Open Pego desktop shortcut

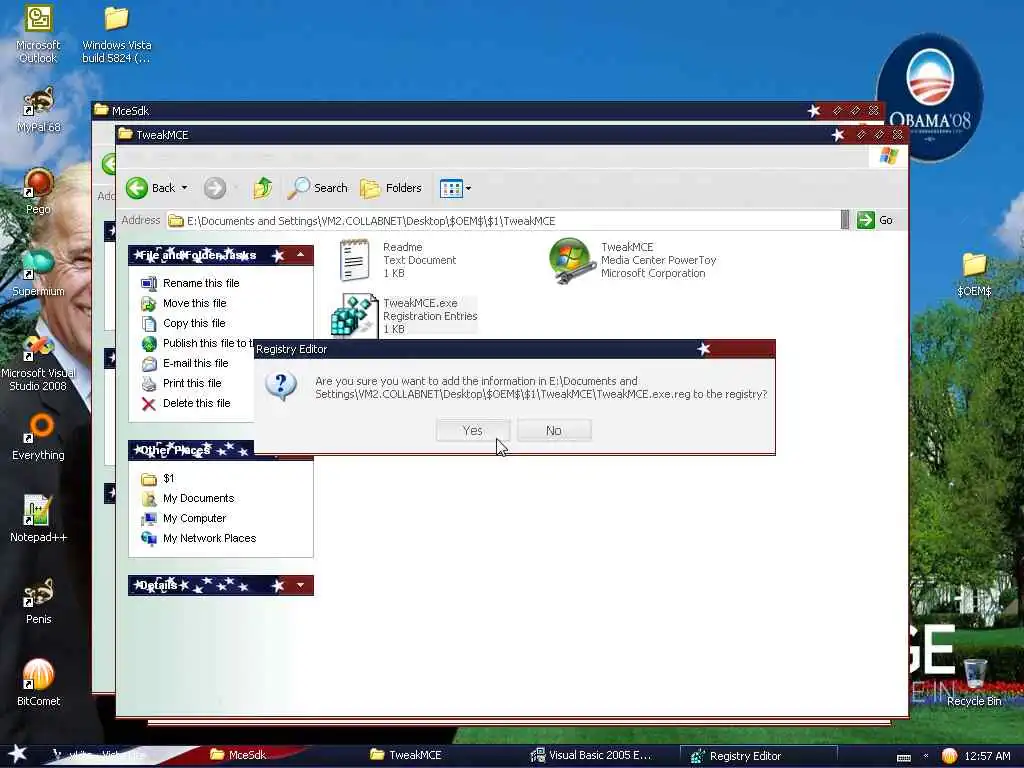pos(38,191)
